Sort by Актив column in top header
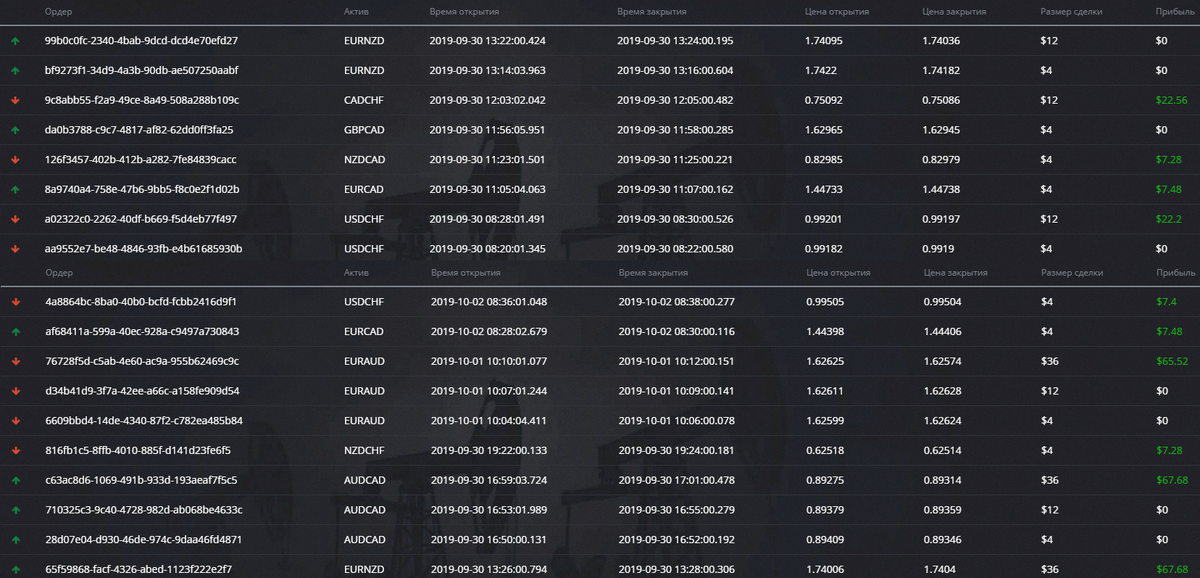Viewport: 1200px width, 578px height. (x=355, y=12)
